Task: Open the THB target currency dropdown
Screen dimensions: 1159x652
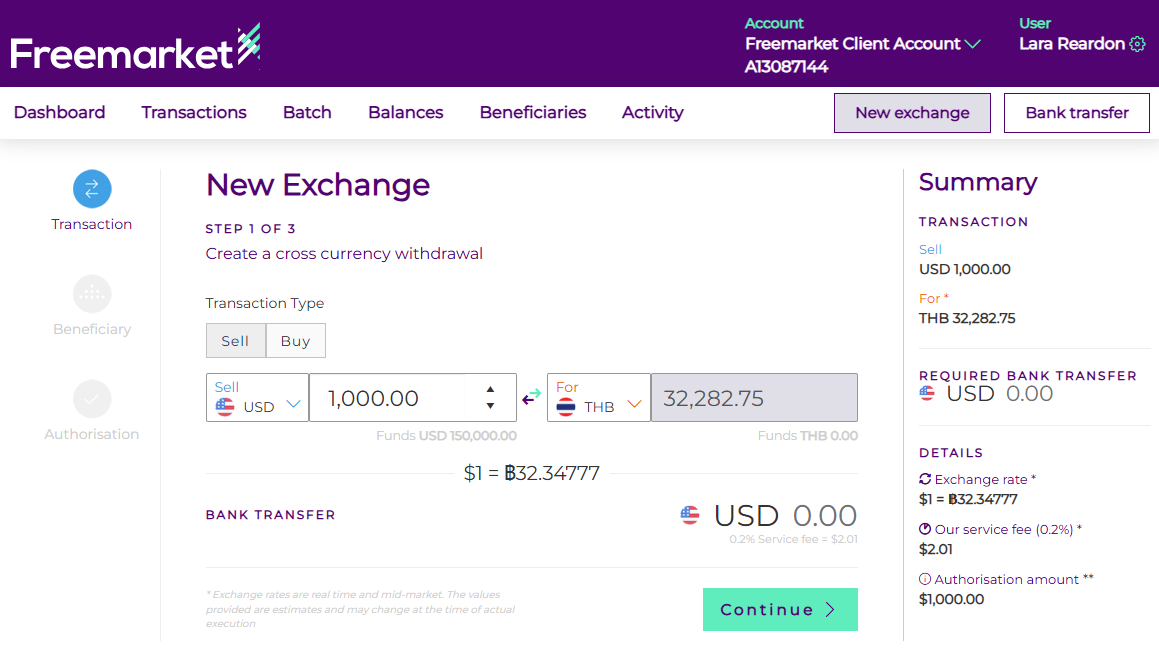Action: click(x=599, y=398)
